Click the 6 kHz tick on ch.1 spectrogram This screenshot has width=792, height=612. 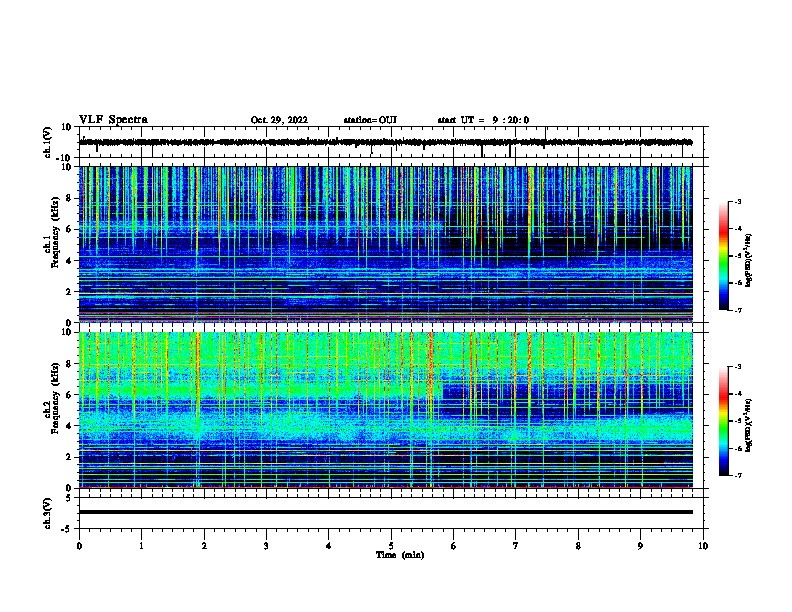(x=69, y=229)
